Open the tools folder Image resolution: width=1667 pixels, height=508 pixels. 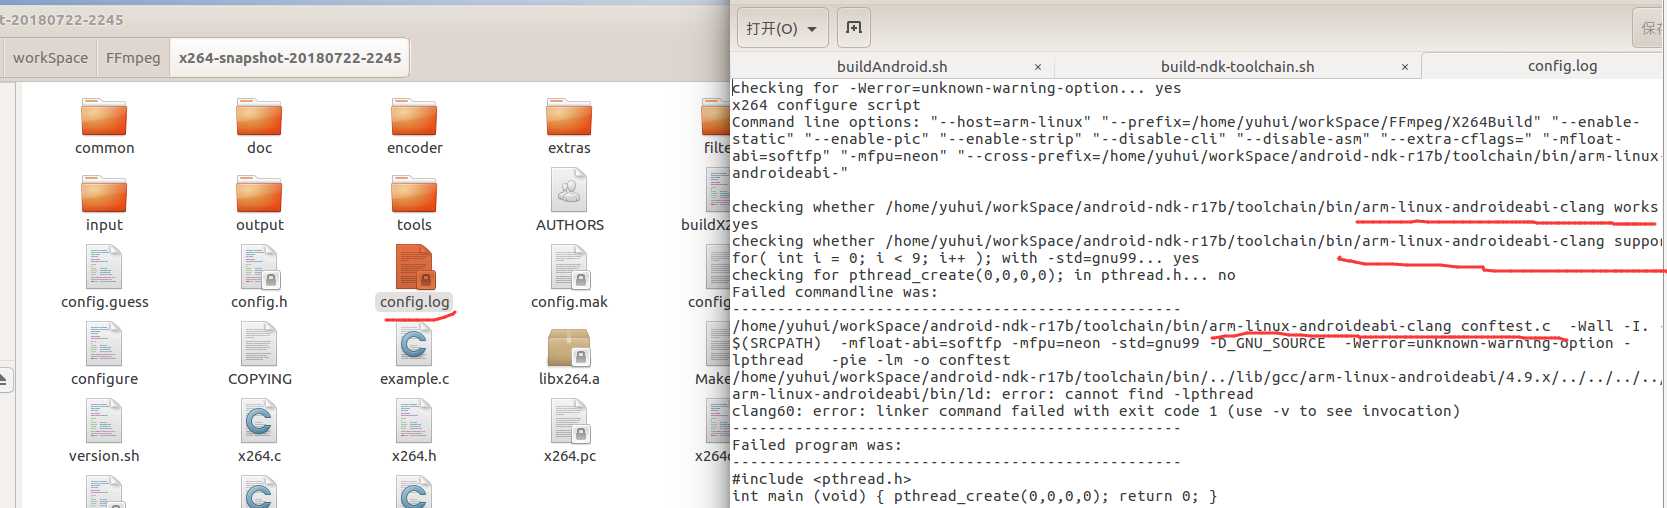(414, 195)
